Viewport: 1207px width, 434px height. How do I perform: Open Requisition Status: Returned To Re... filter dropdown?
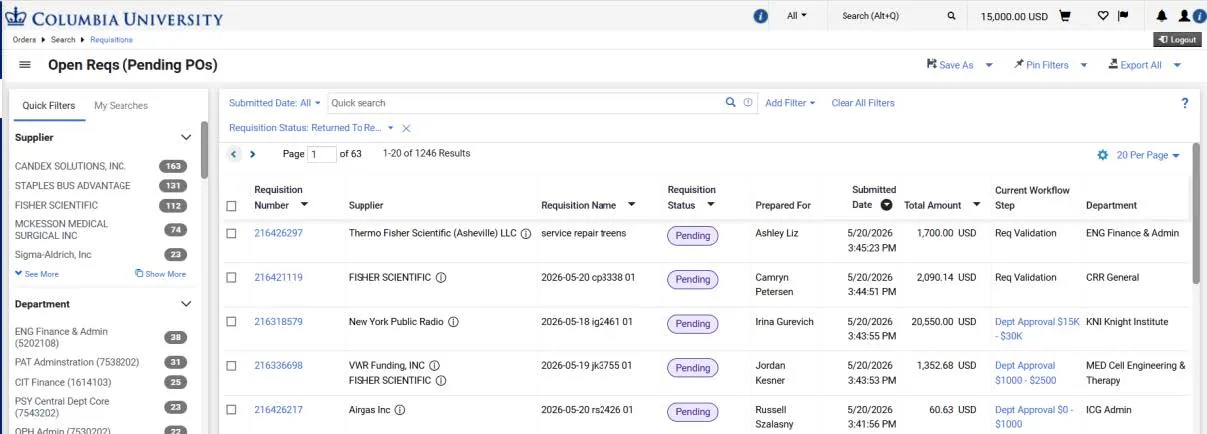[312, 128]
